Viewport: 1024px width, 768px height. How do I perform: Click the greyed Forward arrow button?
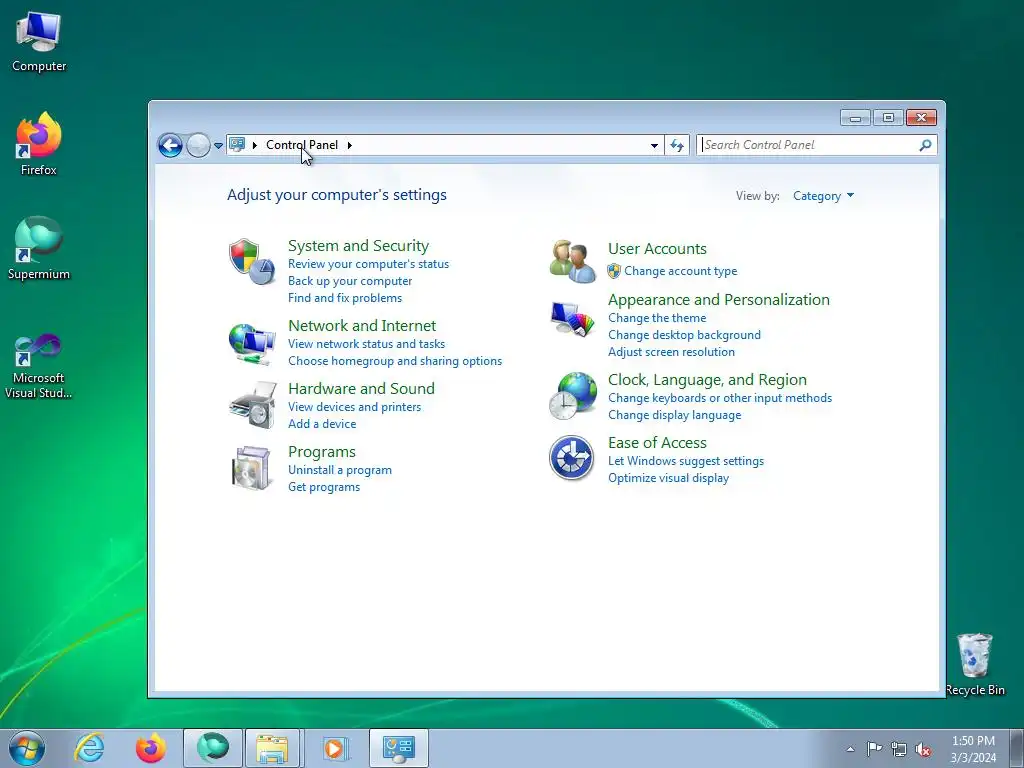click(x=198, y=145)
